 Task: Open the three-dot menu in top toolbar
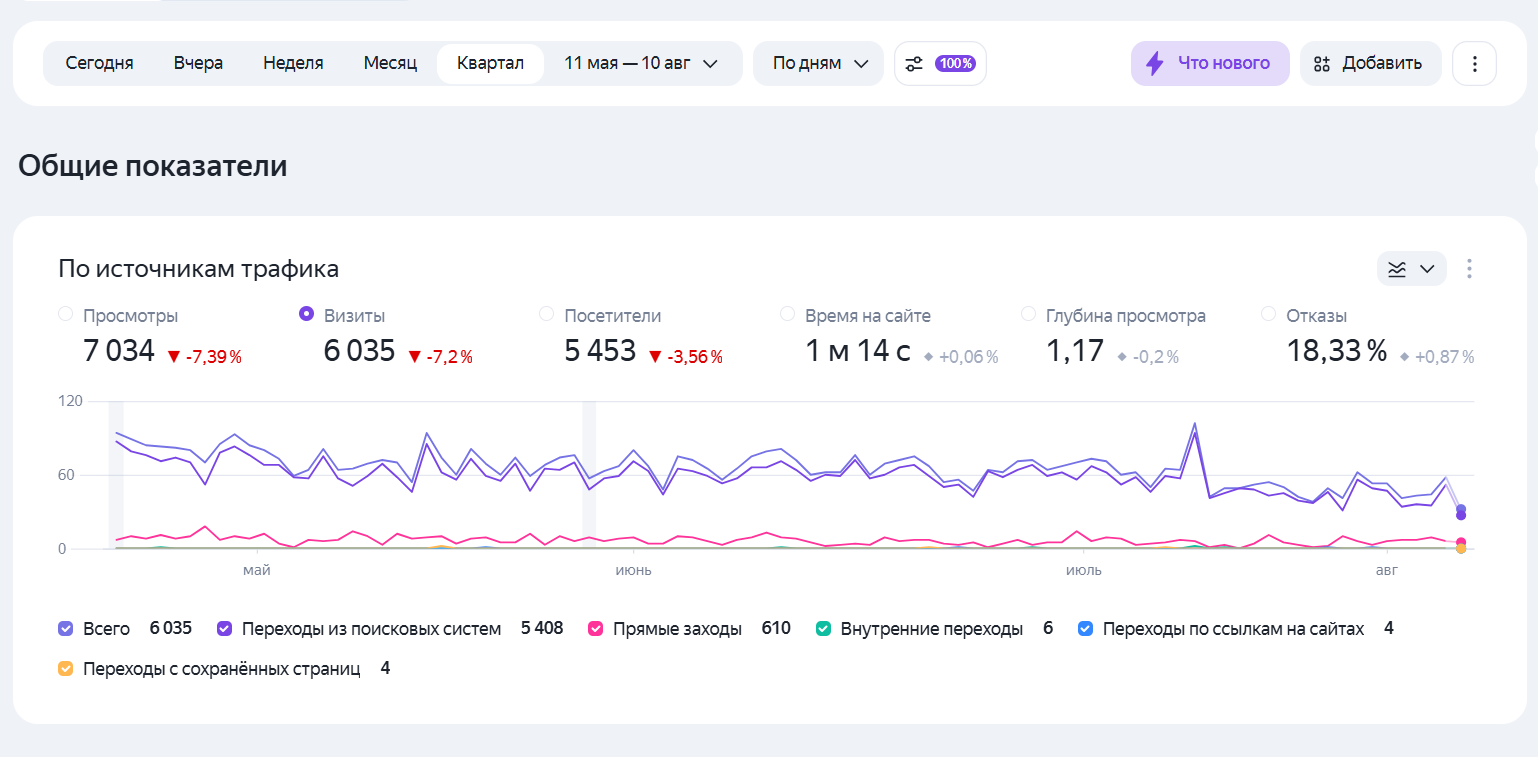click(1474, 64)
